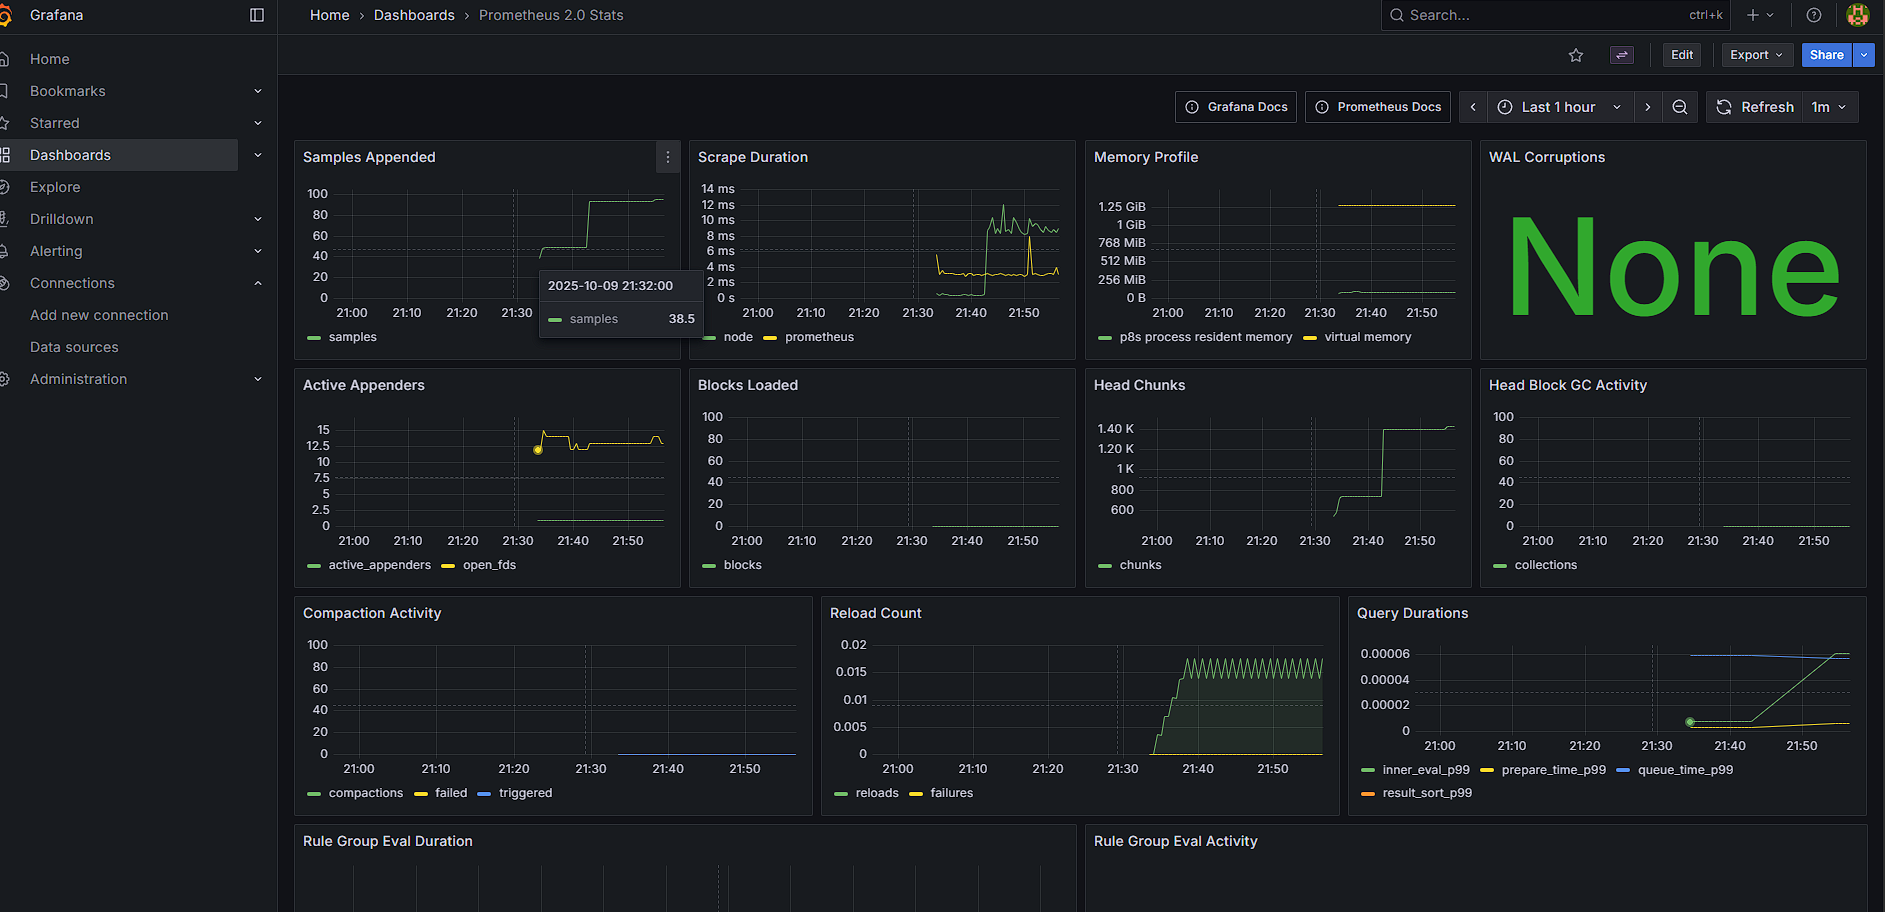Open Samples Appended panel three-dot menu
This screenshot has height=912, width=1885.
pos(668,157)
